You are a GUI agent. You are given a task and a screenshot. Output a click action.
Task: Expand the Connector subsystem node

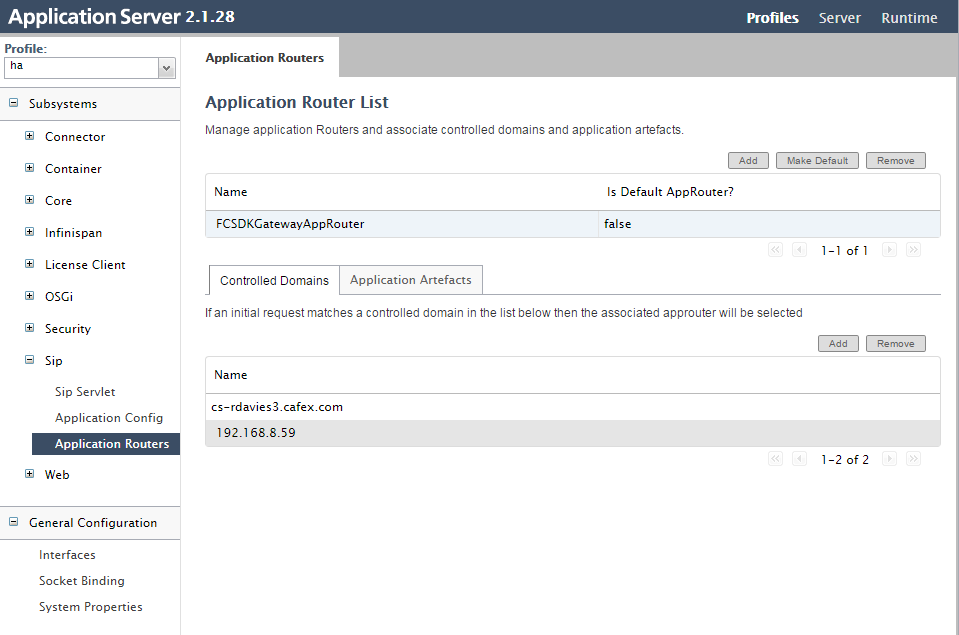point(29,136)
